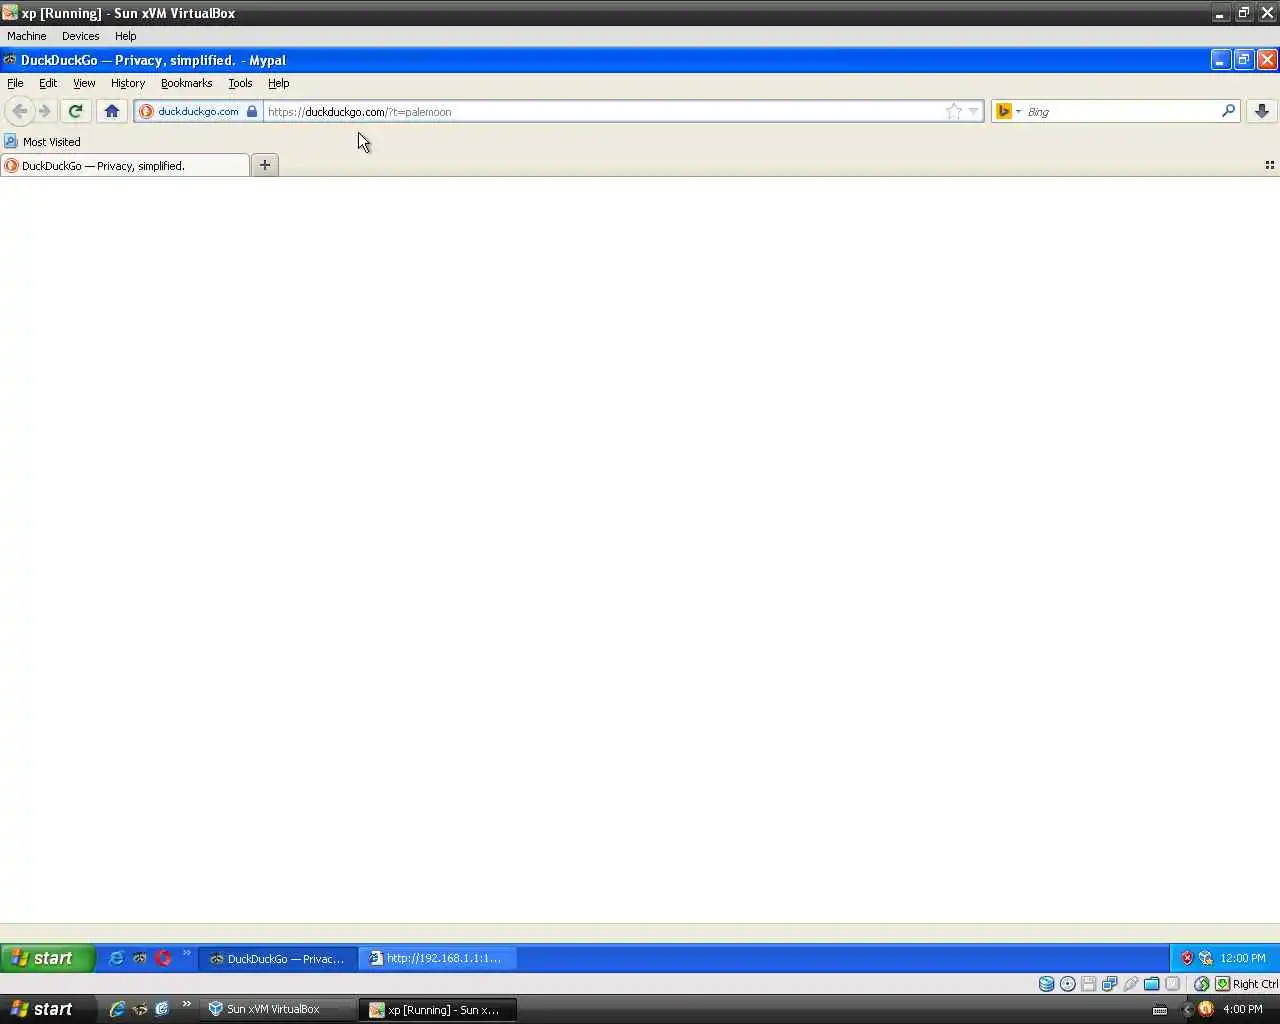Go forward with the Mypal forward arrow

pos(44,111)
